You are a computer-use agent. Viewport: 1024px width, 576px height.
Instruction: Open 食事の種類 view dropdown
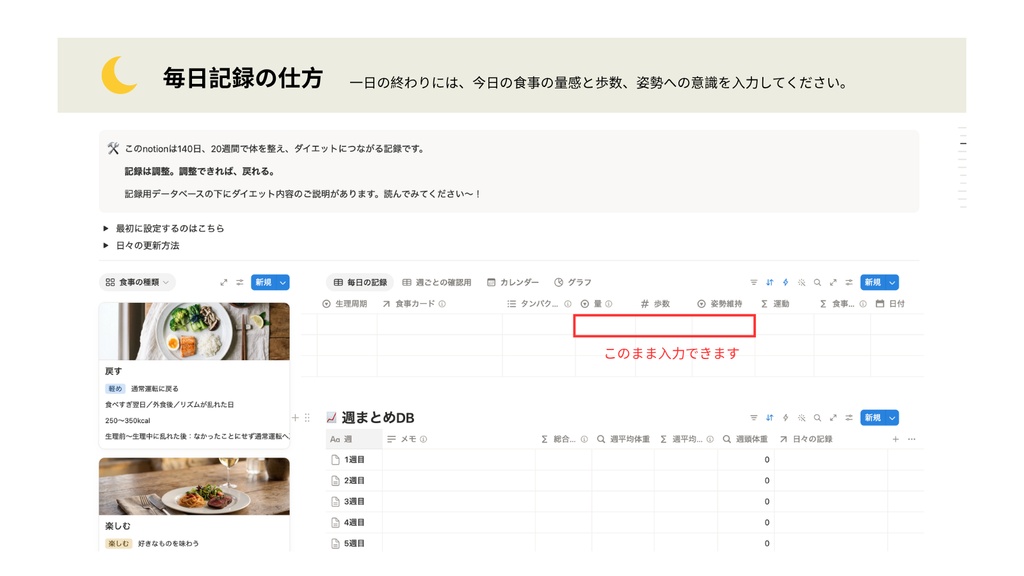tap(138, 282)
